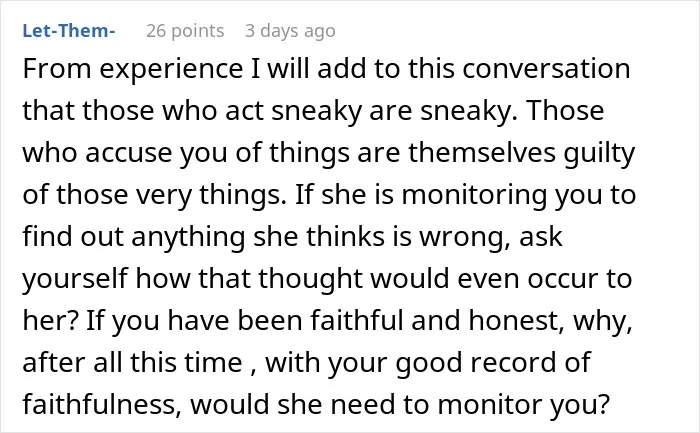
Task: Click the closing words "monitor you?"
Action: point(523,405)
